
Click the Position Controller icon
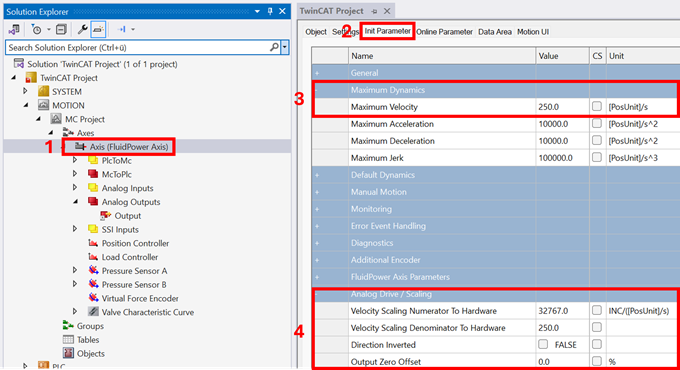pos(93,243)
